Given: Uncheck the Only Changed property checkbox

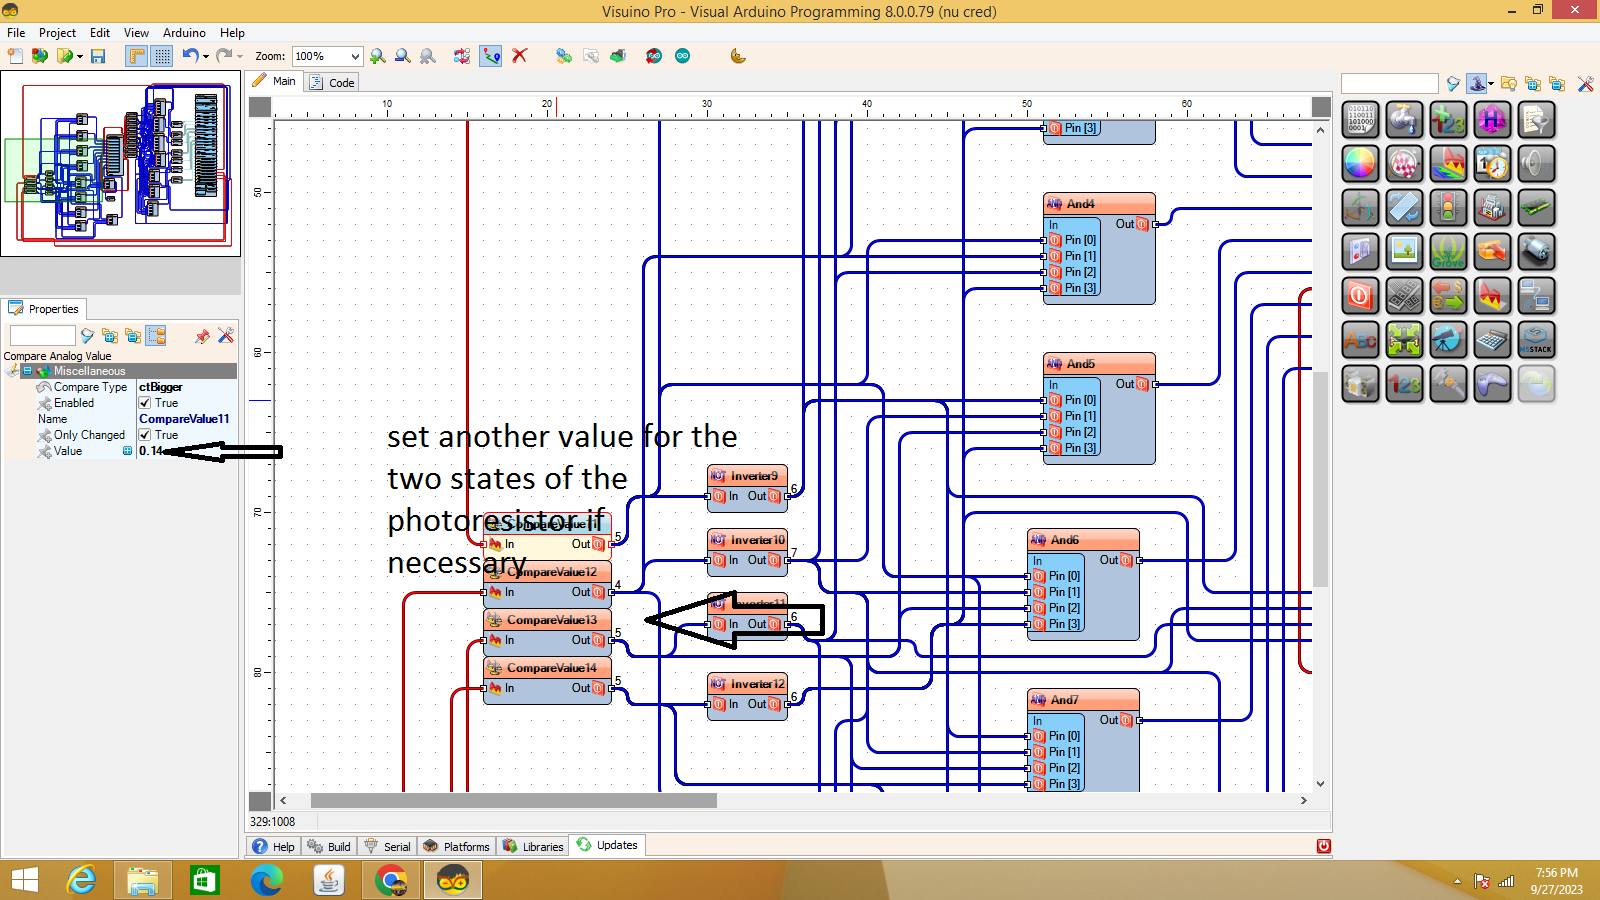Looking at the screenshot, I should coord(146,435).
